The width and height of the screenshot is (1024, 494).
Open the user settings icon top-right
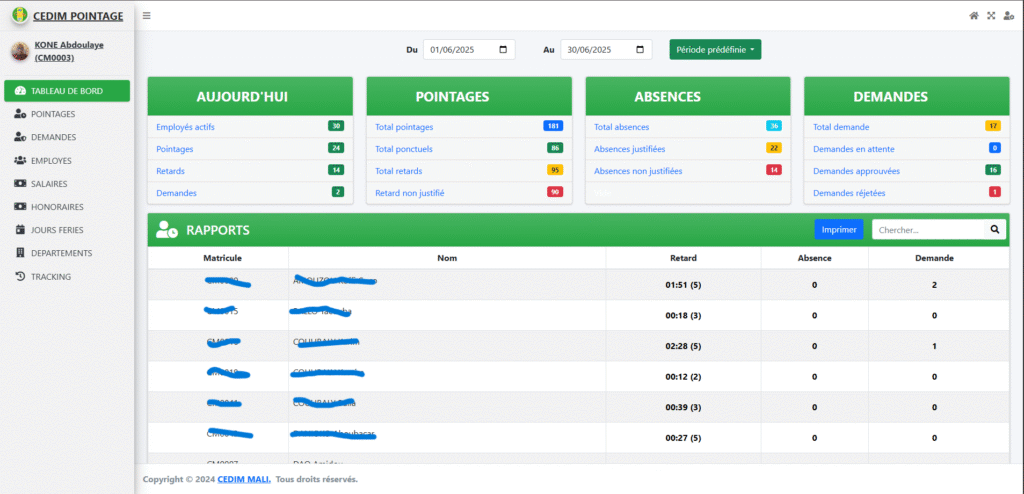tap(1008, 15)
